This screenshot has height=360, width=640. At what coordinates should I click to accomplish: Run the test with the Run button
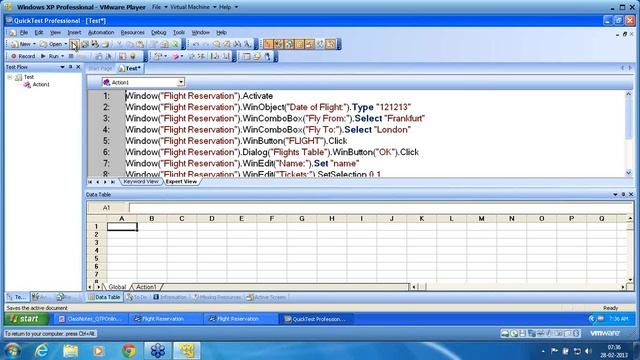coord(50,56)
